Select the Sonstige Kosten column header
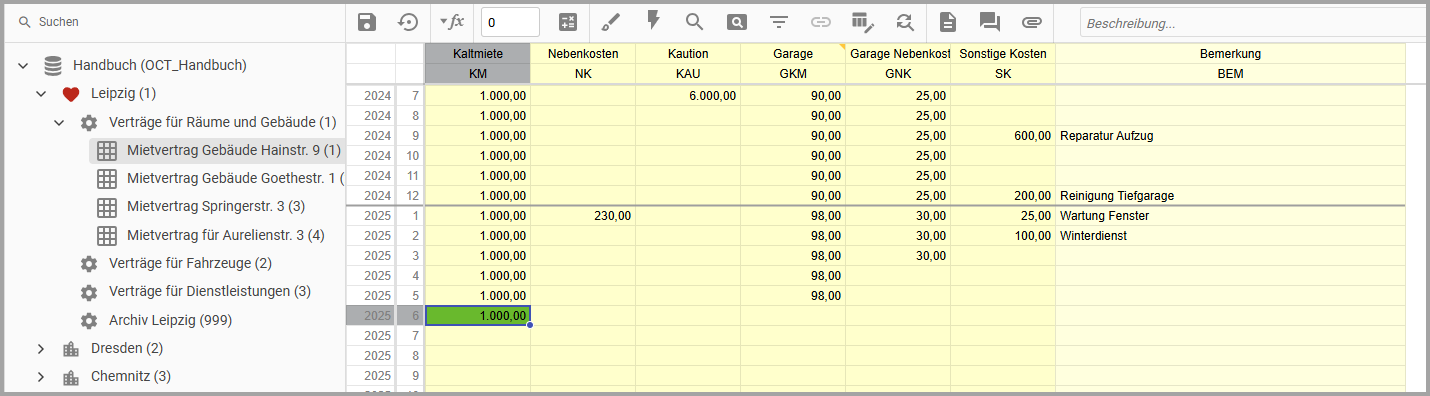Image resolution: width=1430 pixels, height=396 pixels. click(1003, 53)
